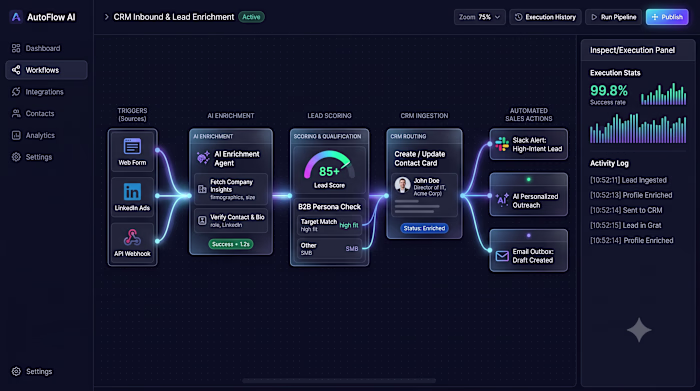The width and height of the screenshot is (700, 391).
Task: Click the purple status dot on Email Outbox node
Action: 529,235
